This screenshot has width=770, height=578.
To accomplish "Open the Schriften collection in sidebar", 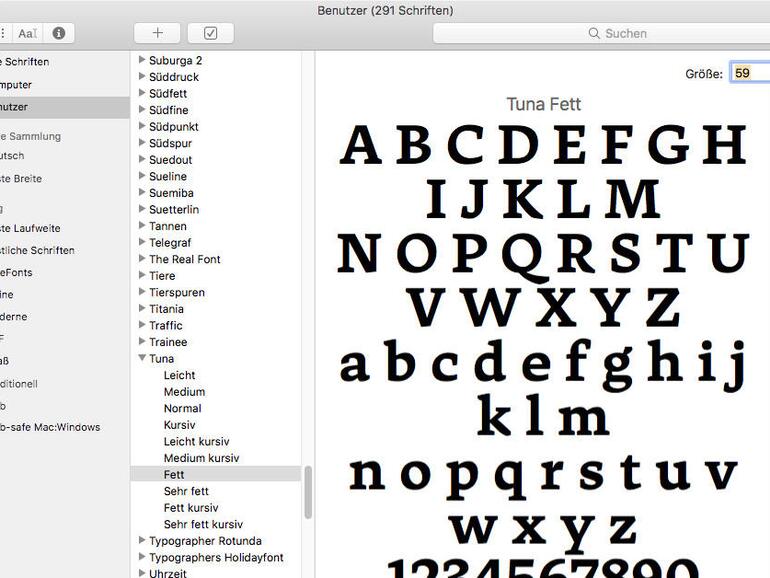I will pos(25,62).
